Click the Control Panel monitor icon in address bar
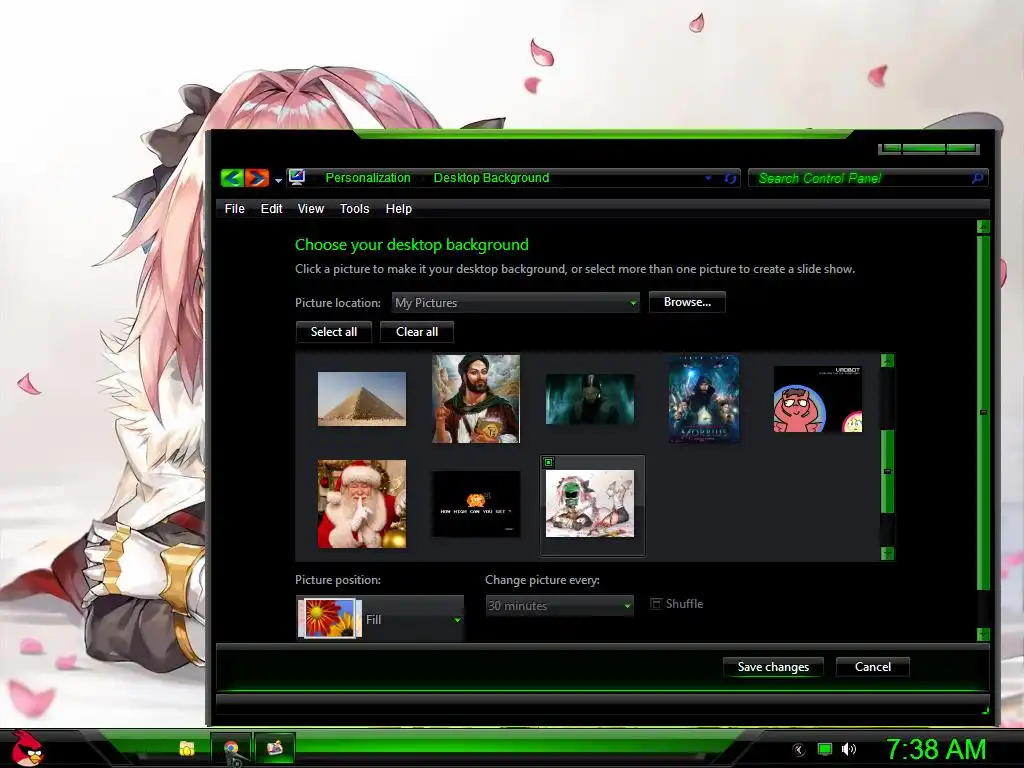Screen dimensions: 1024x768 [297, 177]
